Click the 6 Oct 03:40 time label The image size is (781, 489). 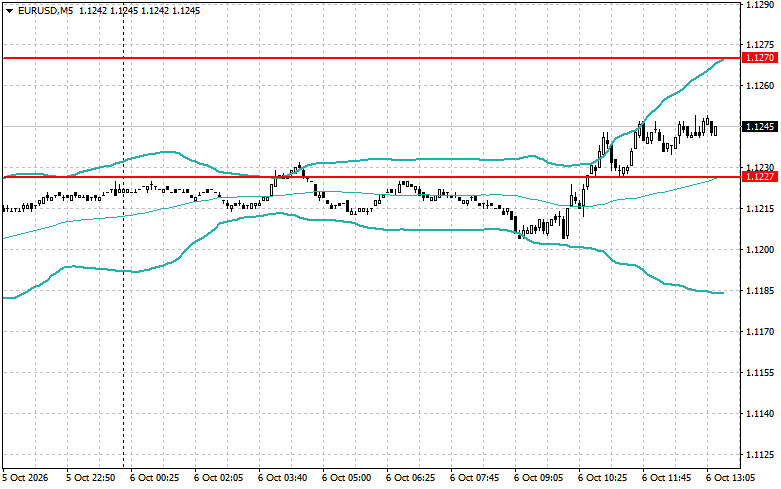point(282,478)
